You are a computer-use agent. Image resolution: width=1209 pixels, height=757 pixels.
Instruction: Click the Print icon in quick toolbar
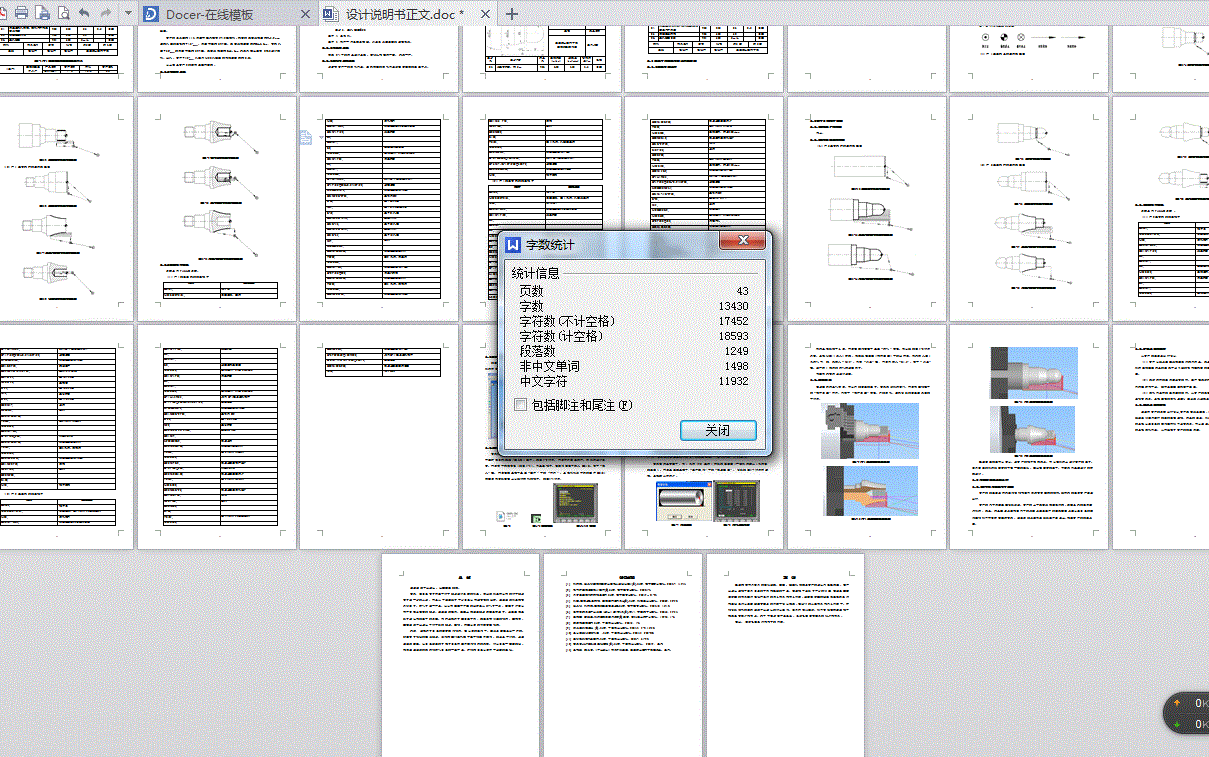click(21, 13)
